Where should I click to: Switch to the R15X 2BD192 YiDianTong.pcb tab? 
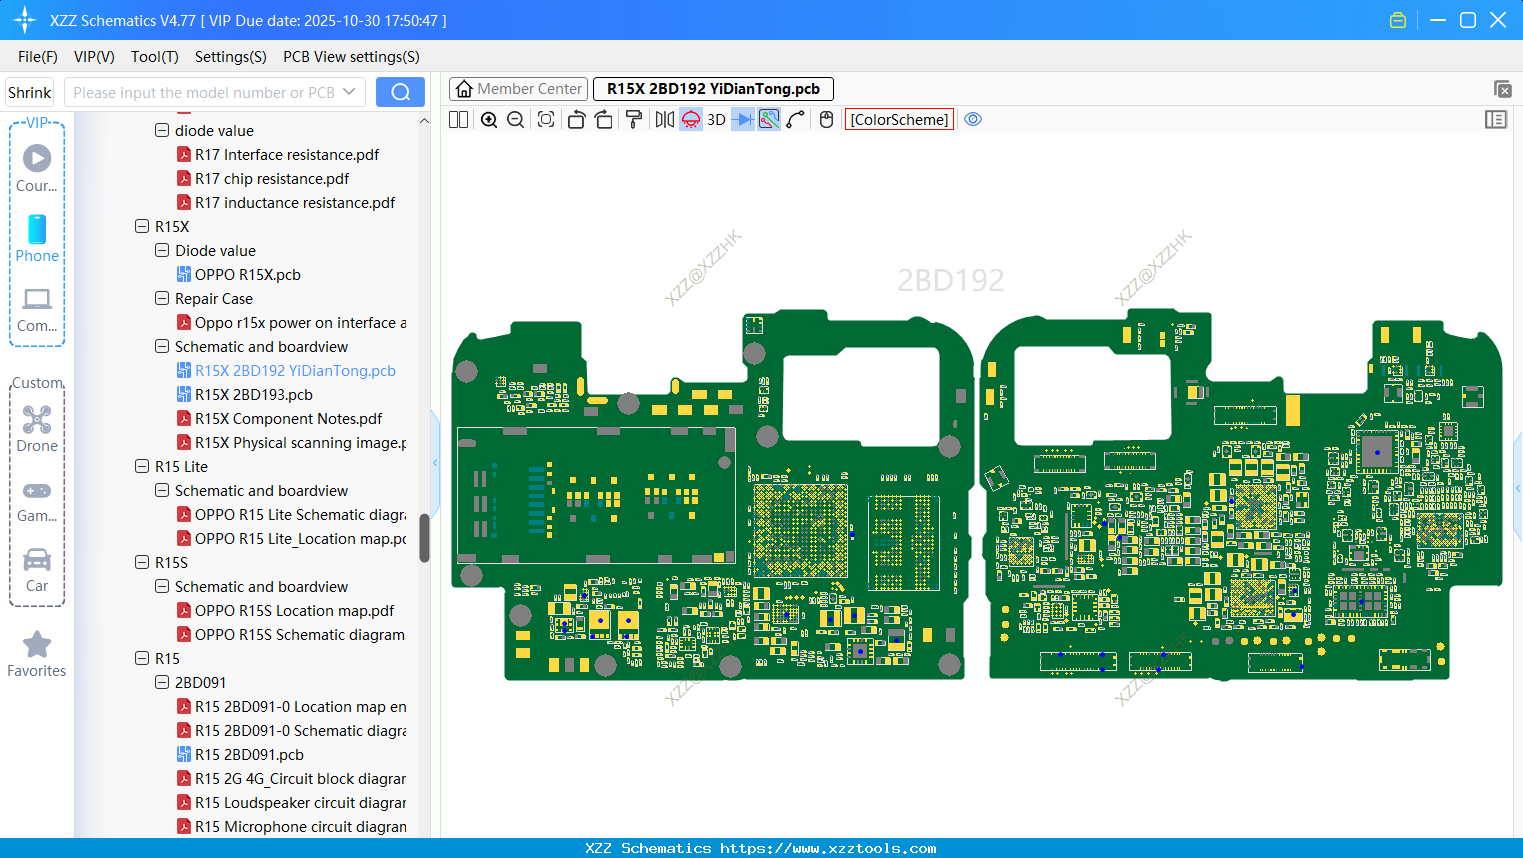coord(712,88)
